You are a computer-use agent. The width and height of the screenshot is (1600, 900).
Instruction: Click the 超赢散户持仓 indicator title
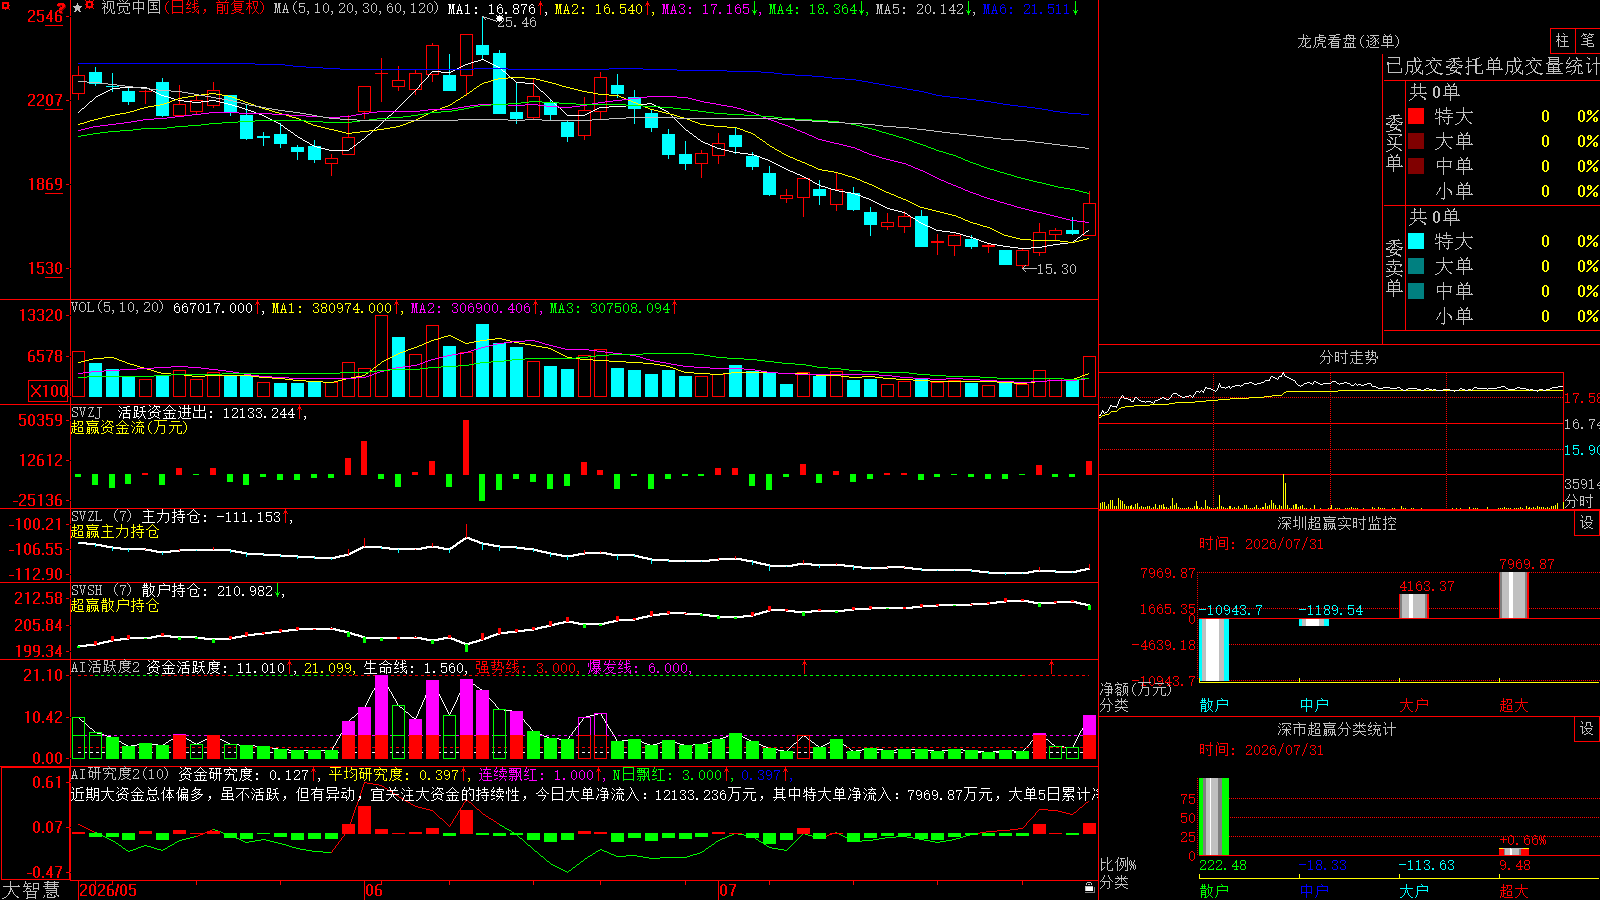[115, 605]
